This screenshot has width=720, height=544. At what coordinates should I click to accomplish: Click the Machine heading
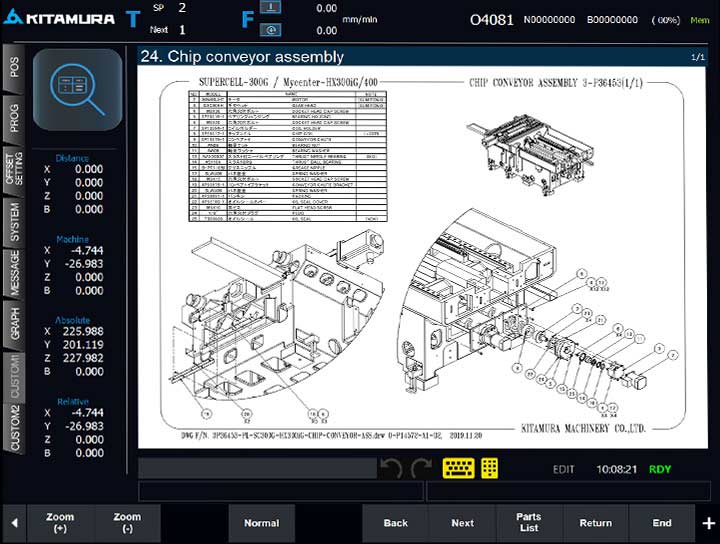tap(72, 239)
